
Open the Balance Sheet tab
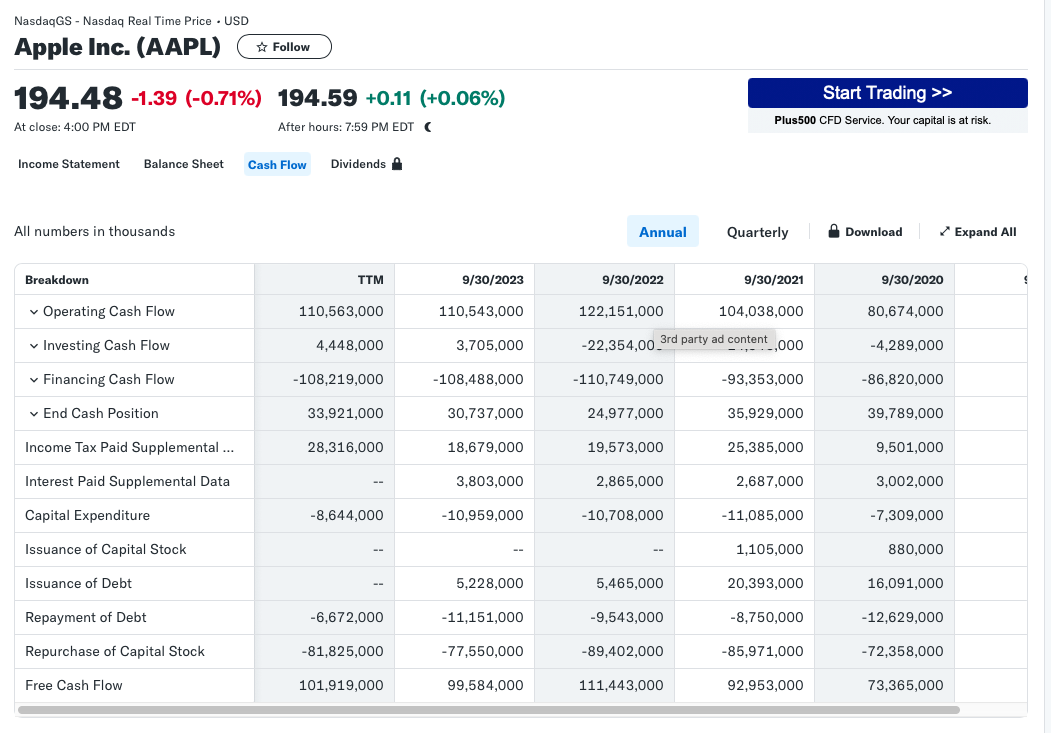[x=183, y=164]
